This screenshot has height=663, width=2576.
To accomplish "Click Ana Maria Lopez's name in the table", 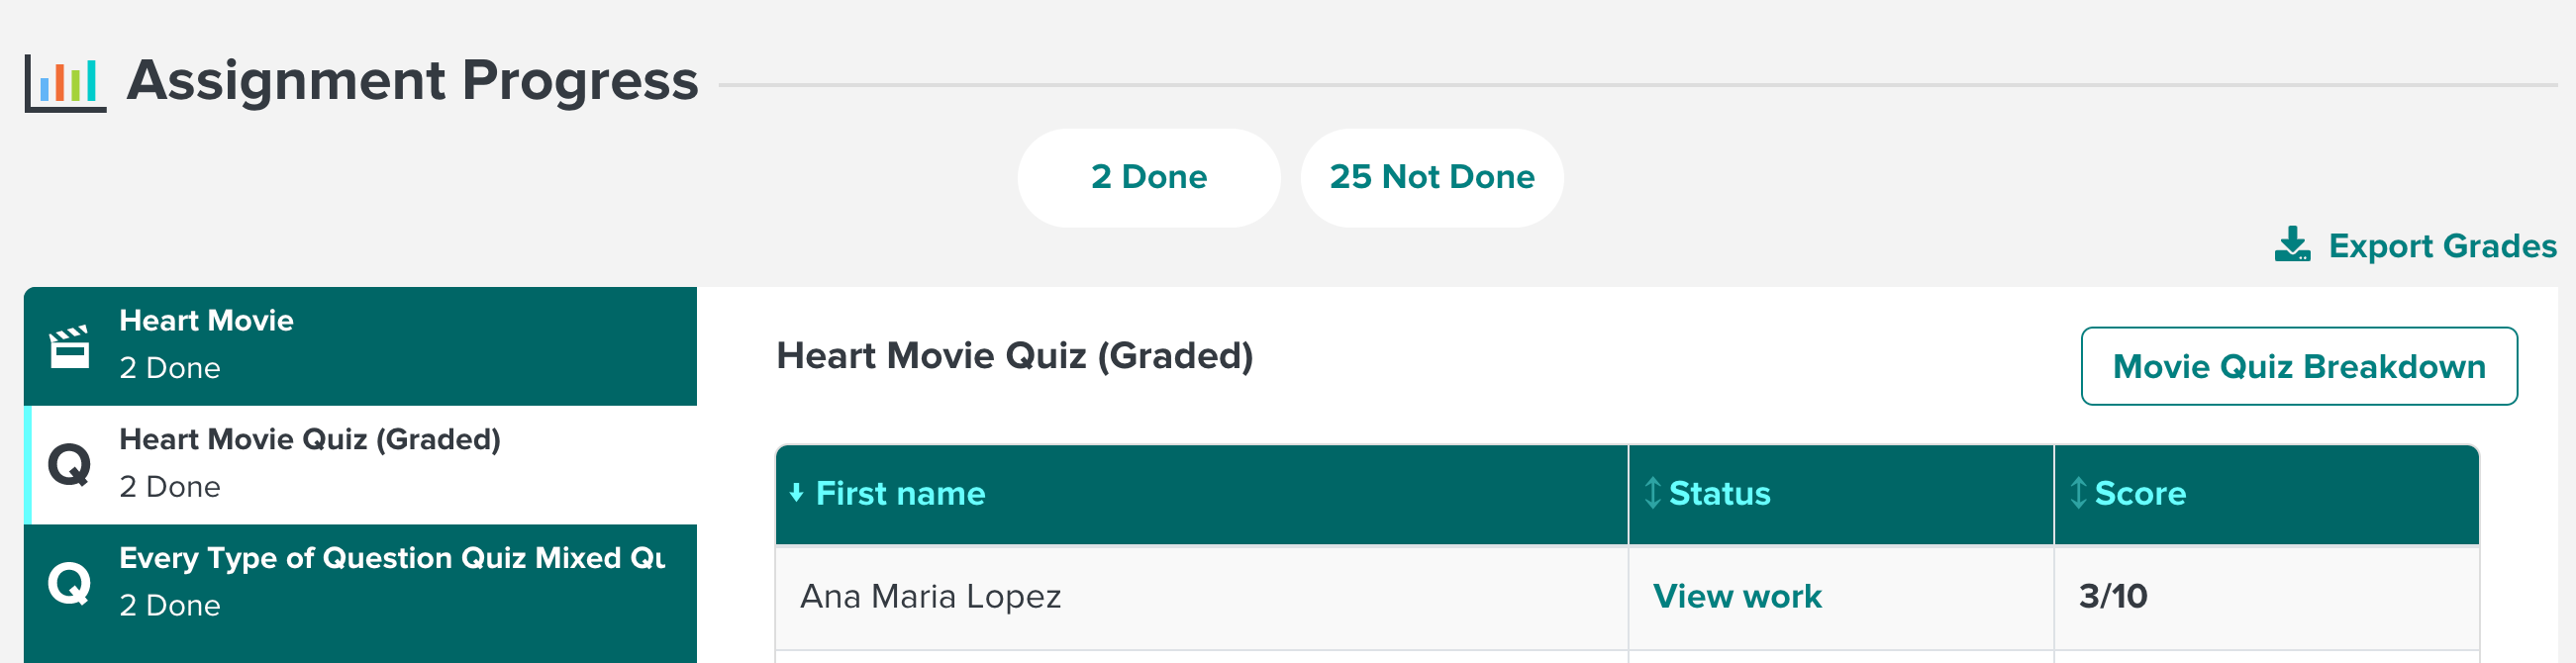I will click(933, 596).
